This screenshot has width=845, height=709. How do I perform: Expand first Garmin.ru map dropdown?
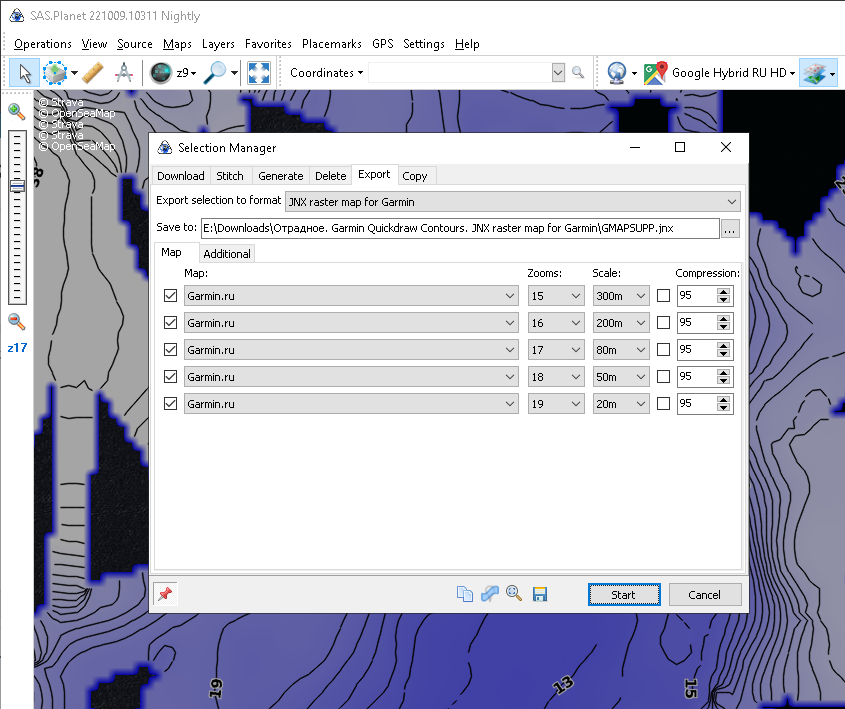tap(351, 296)
